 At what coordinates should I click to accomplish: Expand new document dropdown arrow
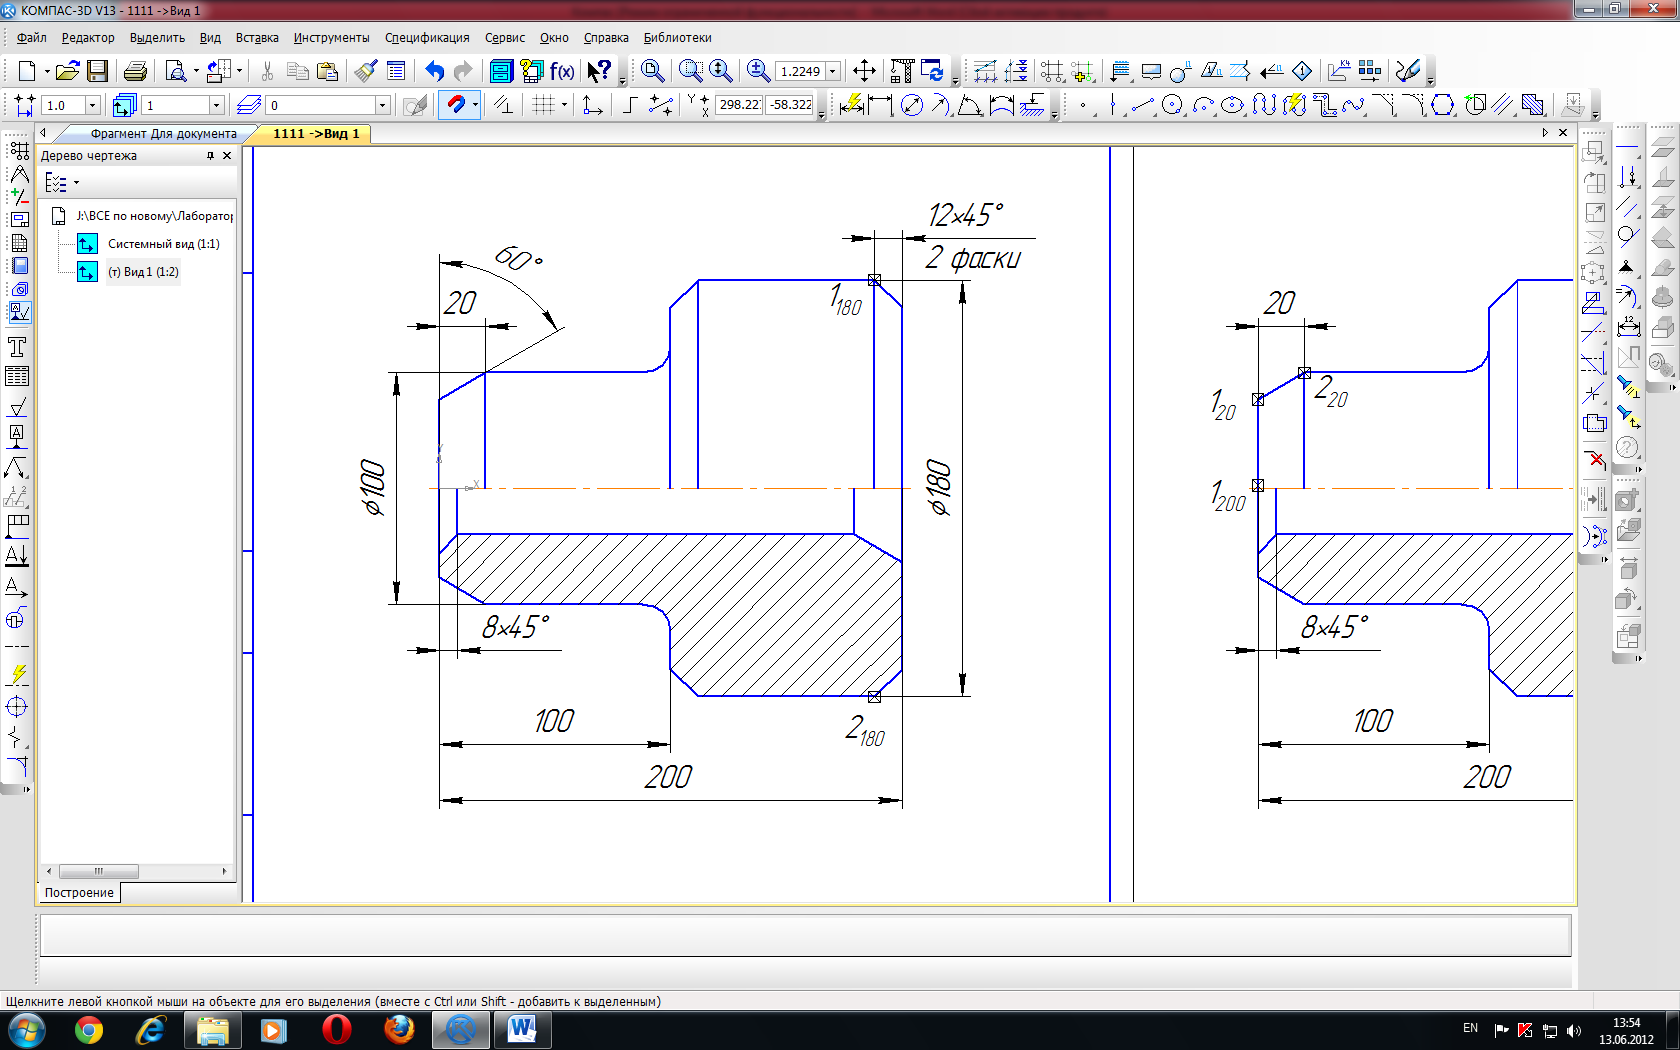46,71
